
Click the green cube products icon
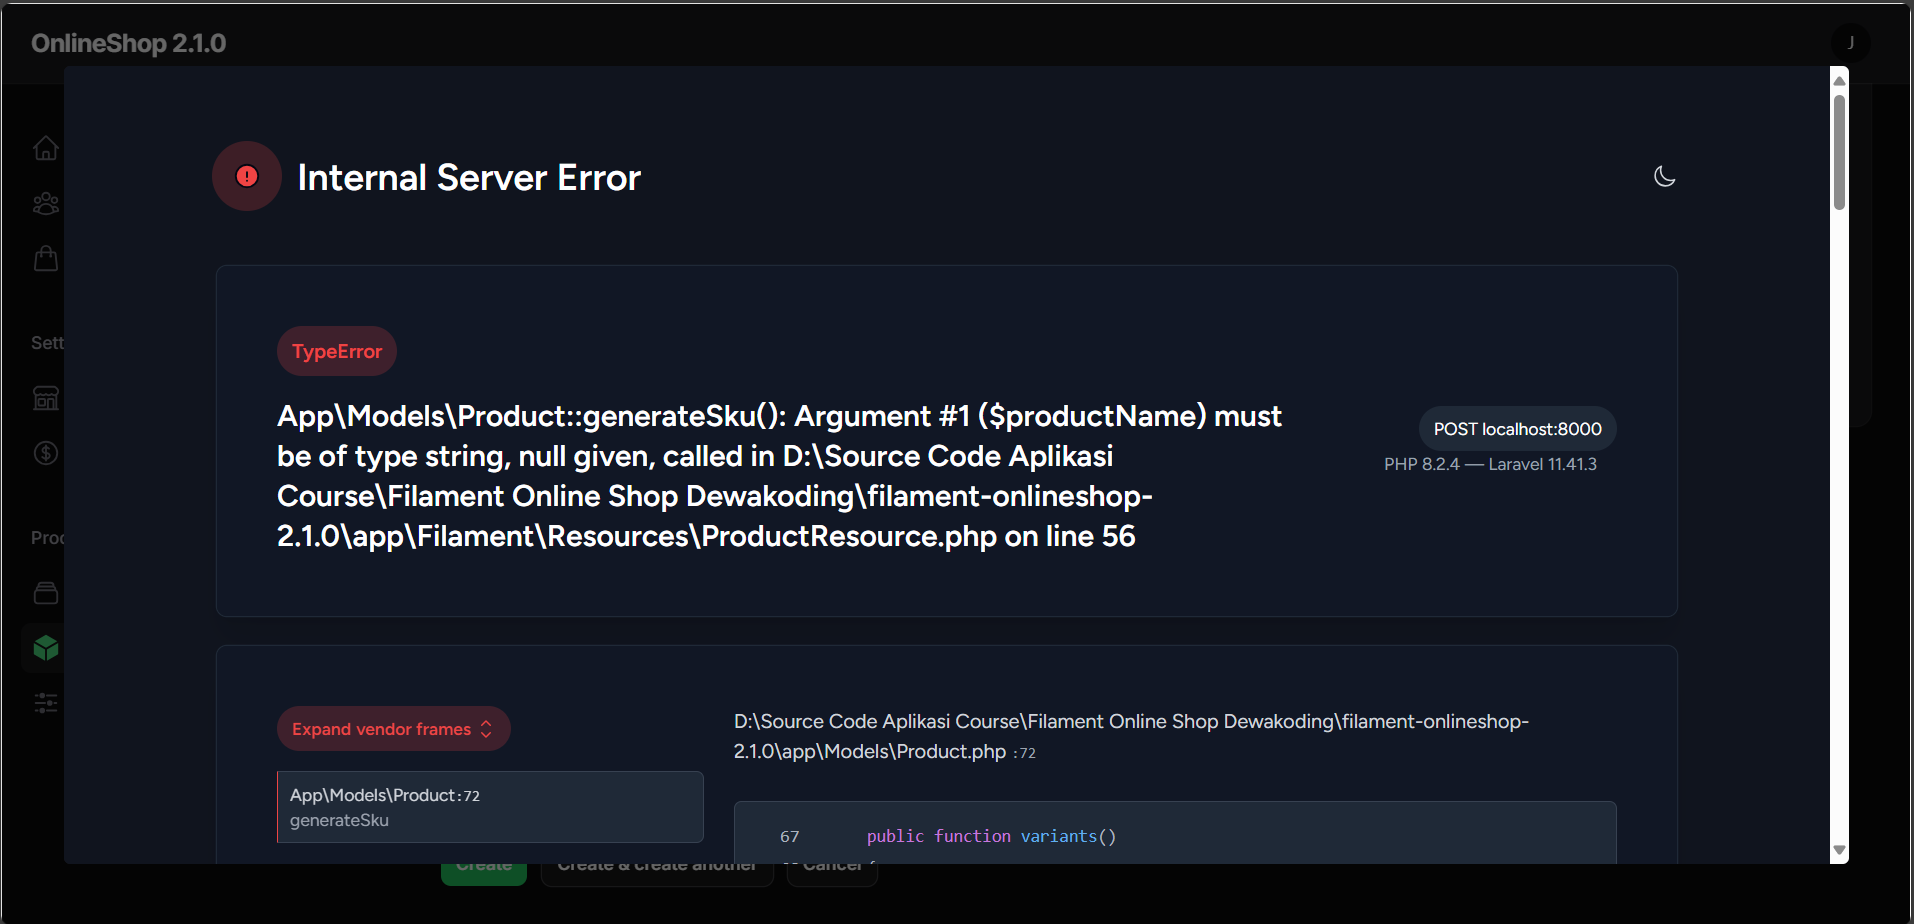[45, 648]
